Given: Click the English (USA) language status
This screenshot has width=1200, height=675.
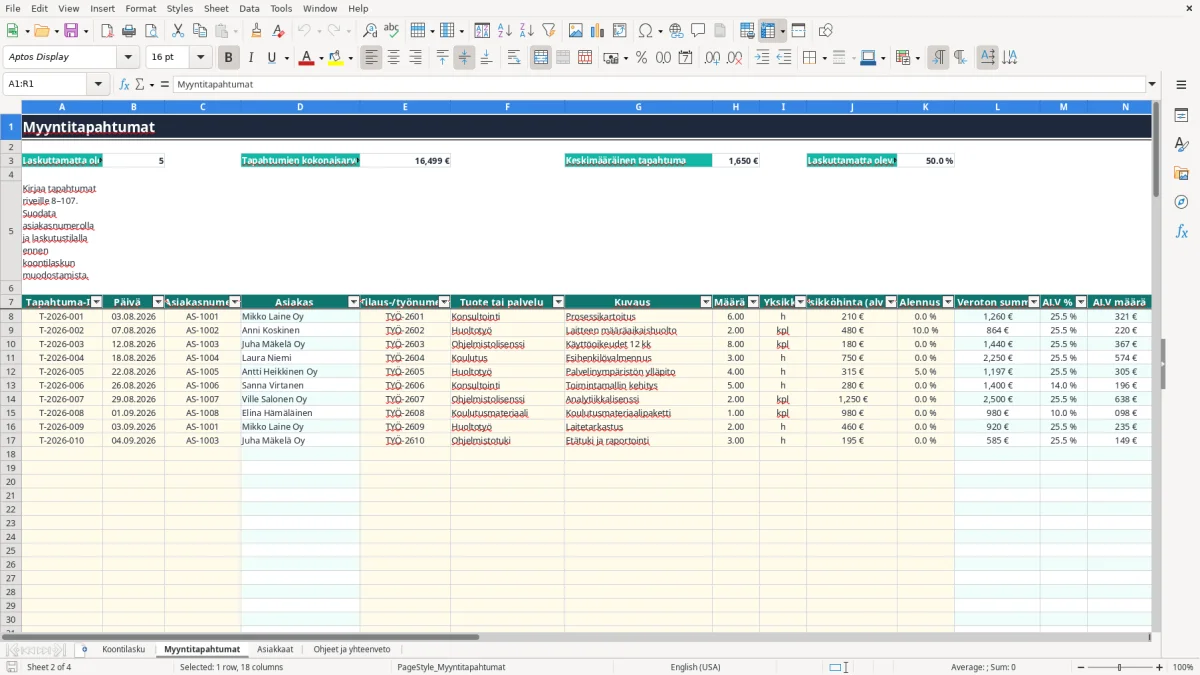Looking at the screenshot, I should [x=695, y=667].
